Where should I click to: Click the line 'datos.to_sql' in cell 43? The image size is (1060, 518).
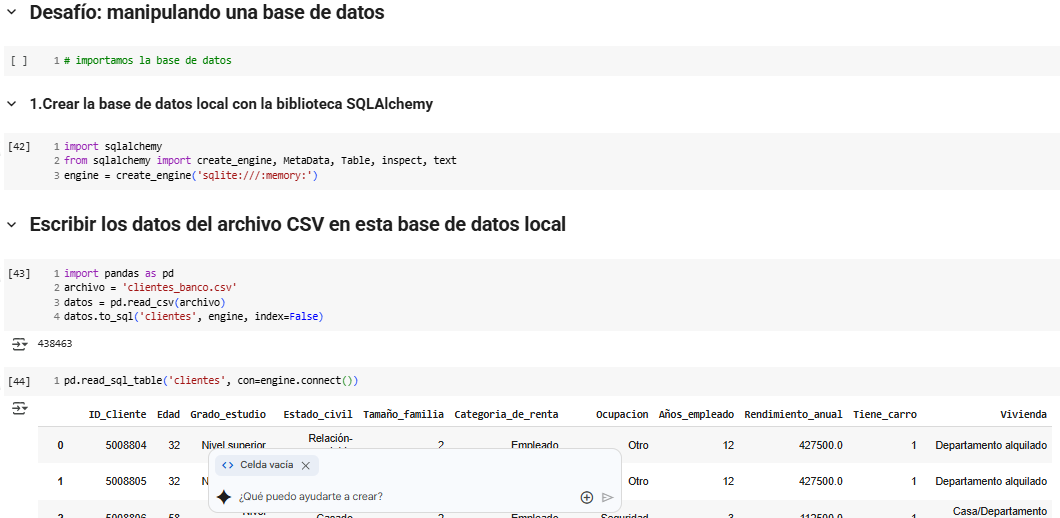194,316
